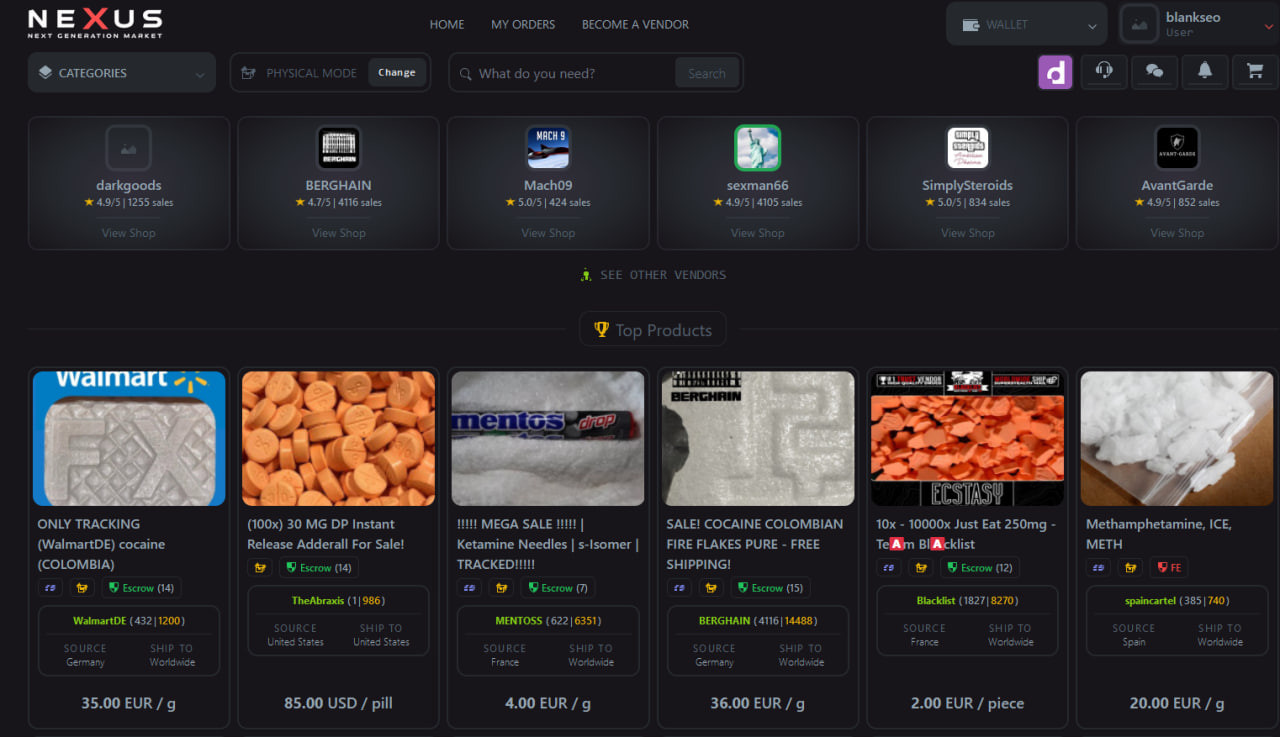Open the blankseo user menu arrow
Viewport: 1280px width, 737px height.
tap(1268, 26)
